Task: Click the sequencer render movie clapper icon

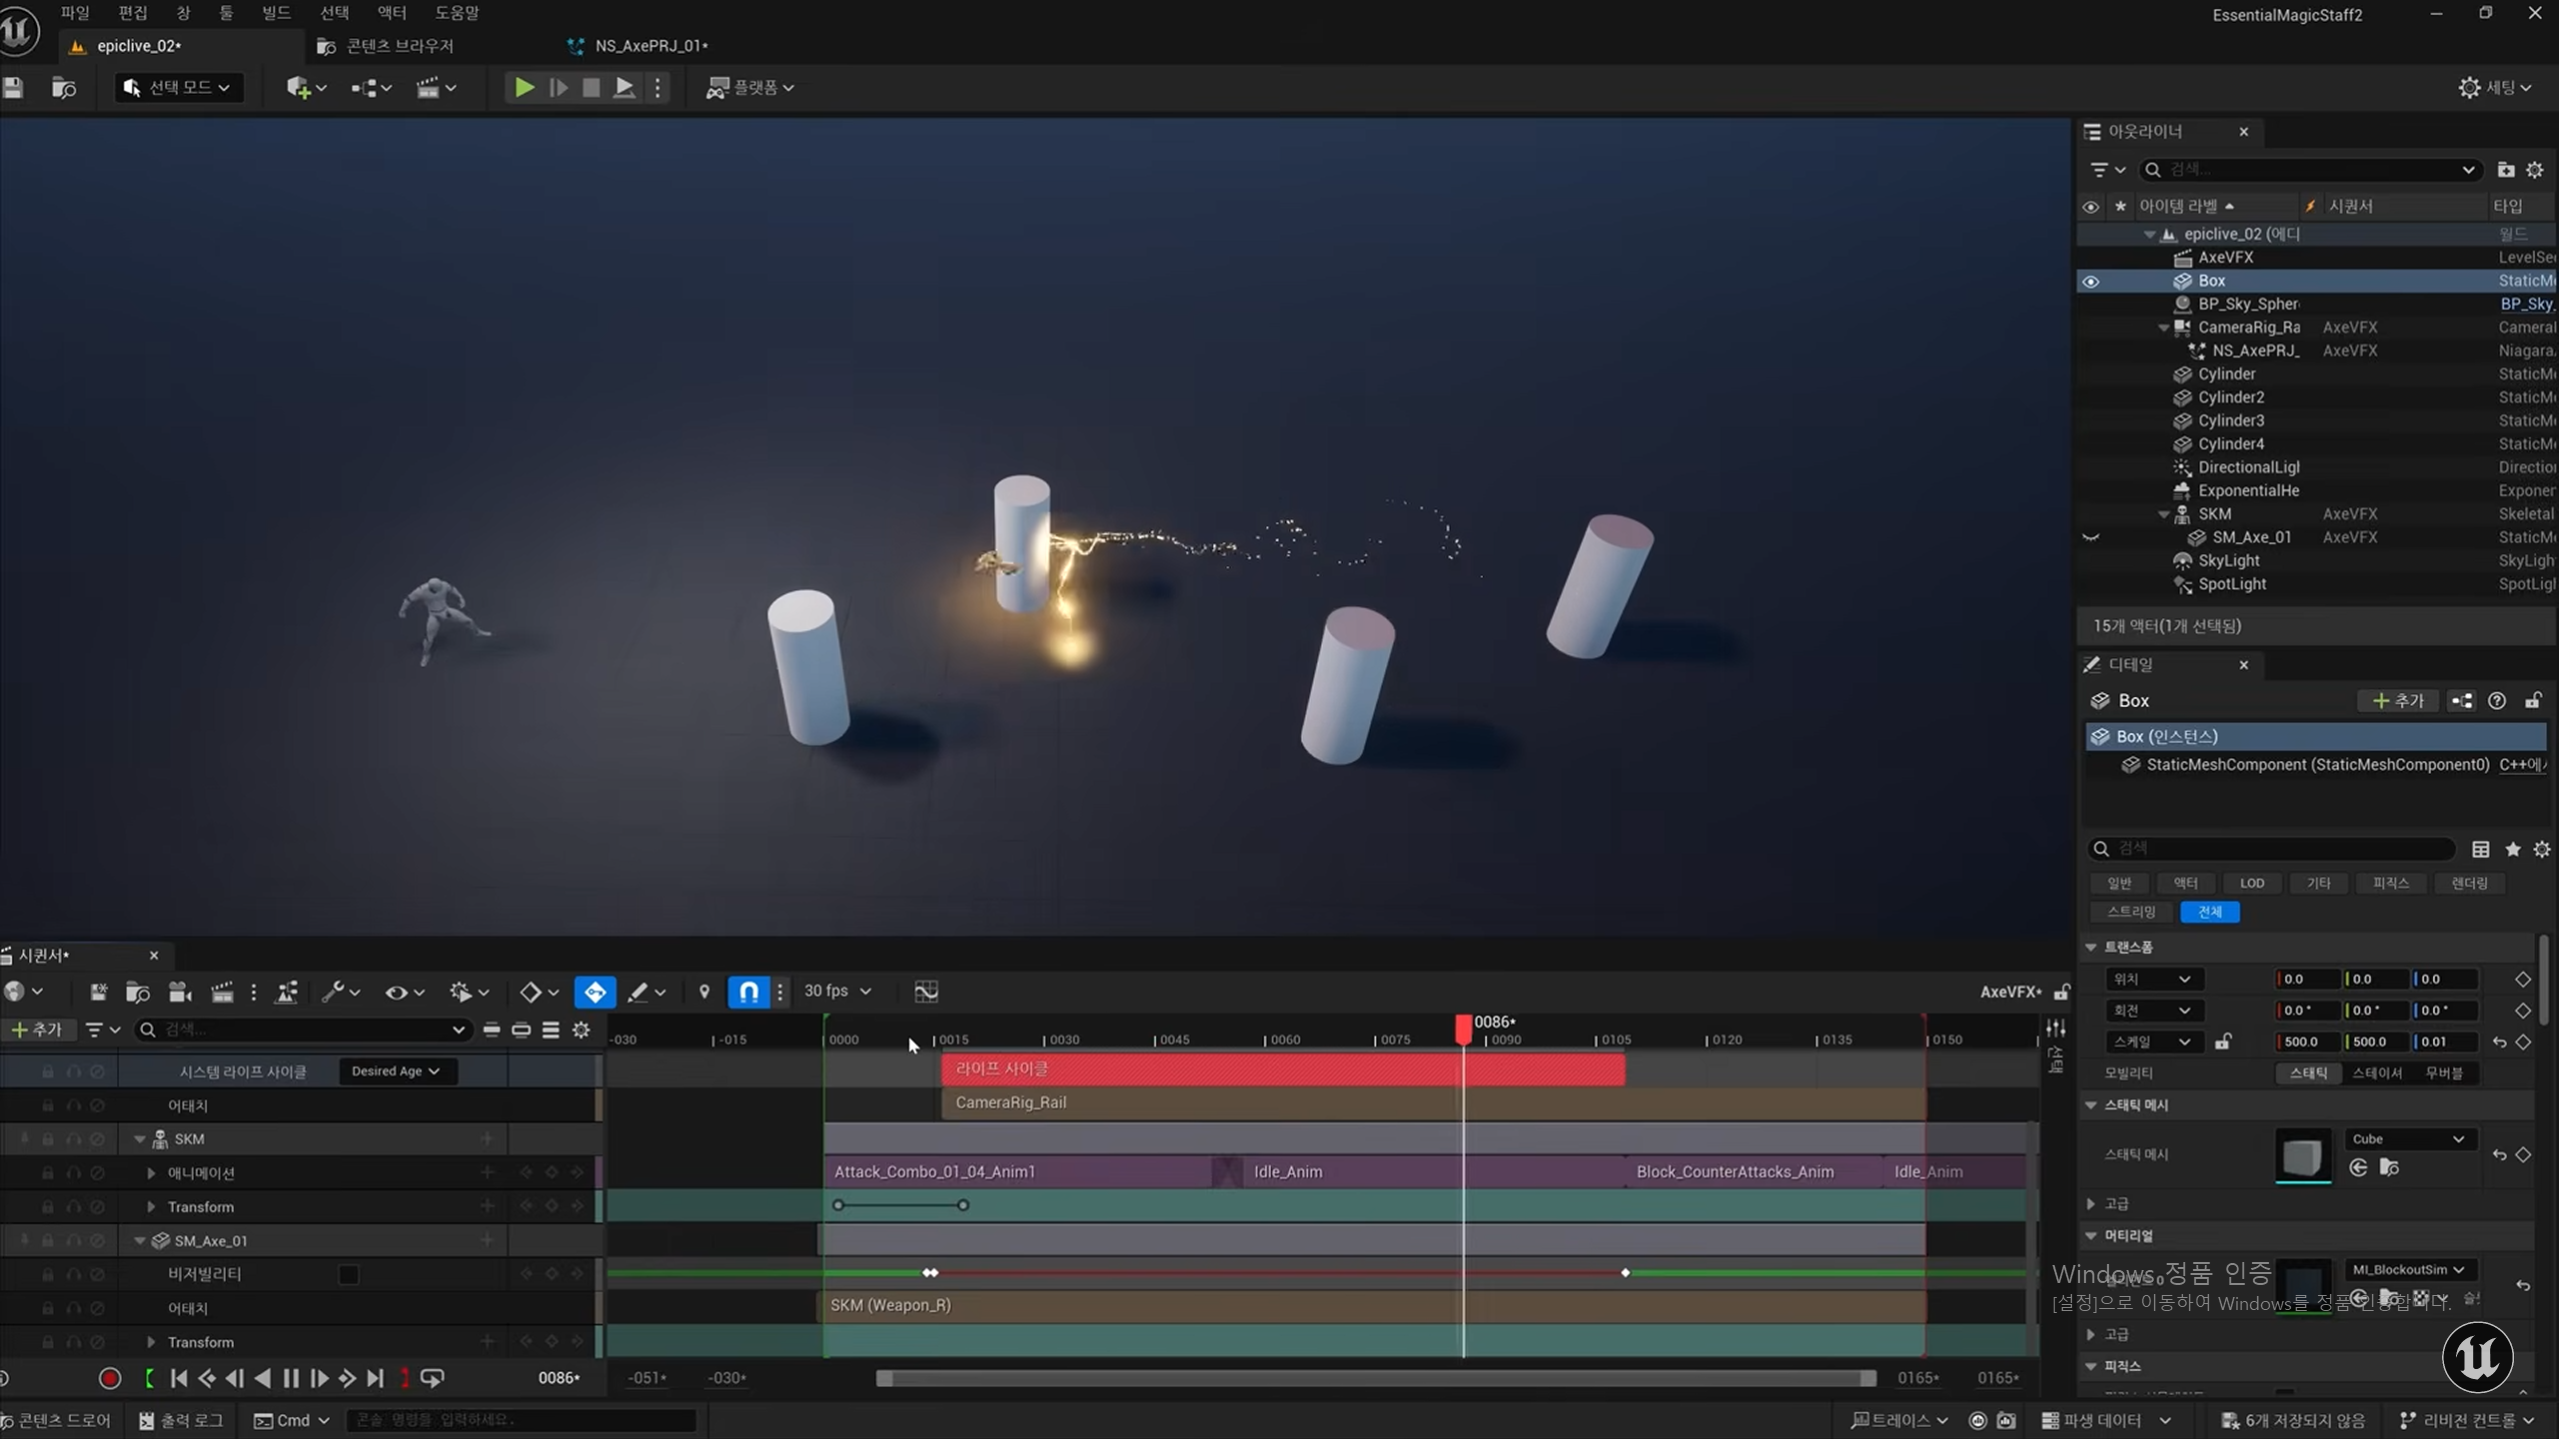Action: (222, 991)
